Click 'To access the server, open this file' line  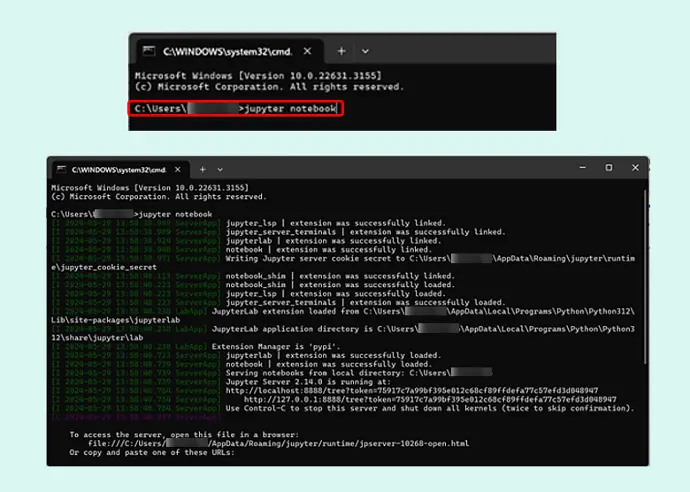184,434
